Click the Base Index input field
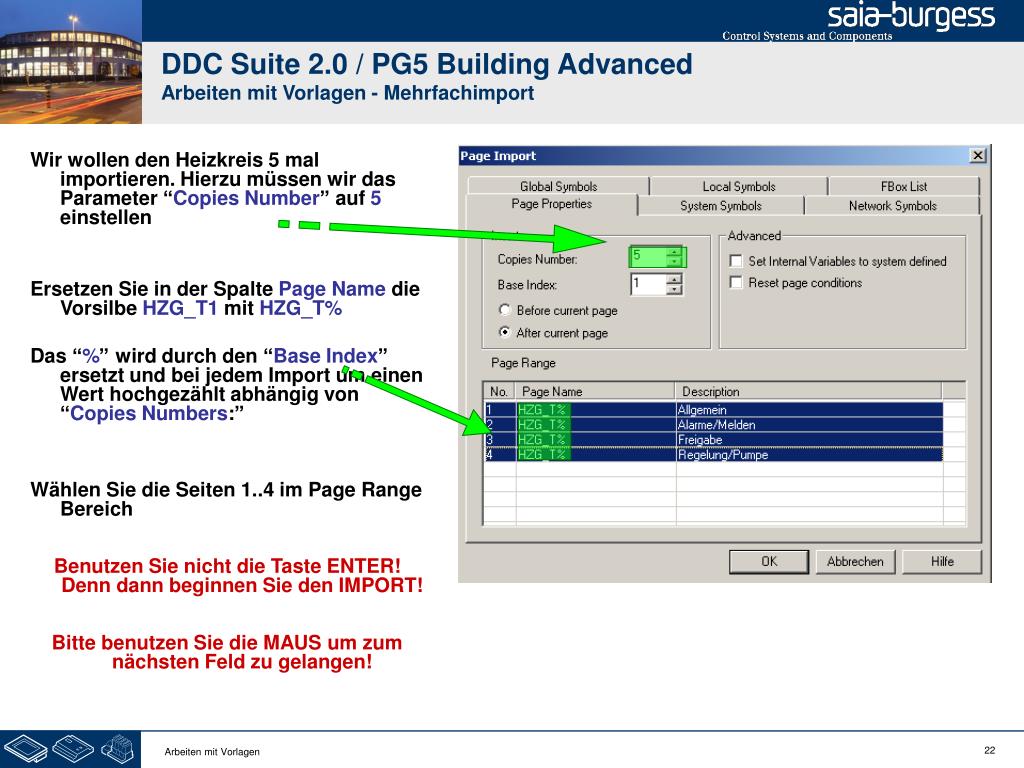The height and width of the screenshot is (768, 1024). [648, 284]
